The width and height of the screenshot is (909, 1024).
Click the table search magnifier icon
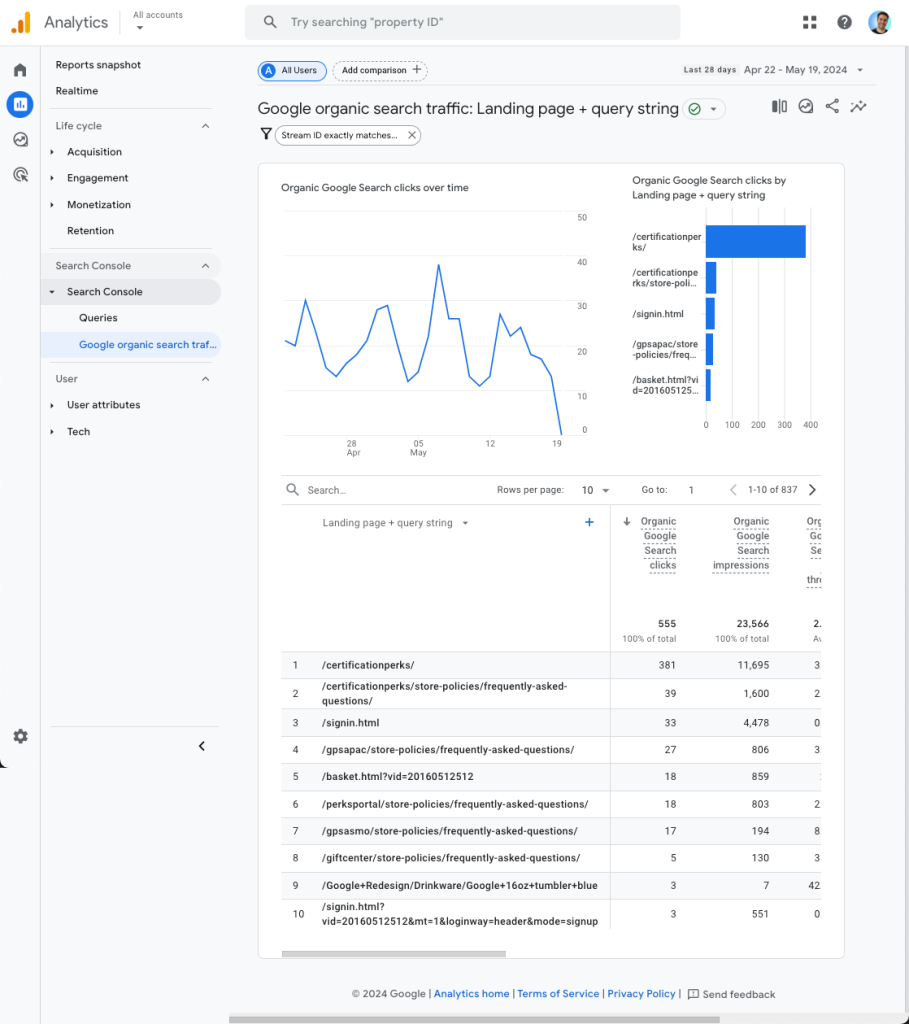pos(293,490)
